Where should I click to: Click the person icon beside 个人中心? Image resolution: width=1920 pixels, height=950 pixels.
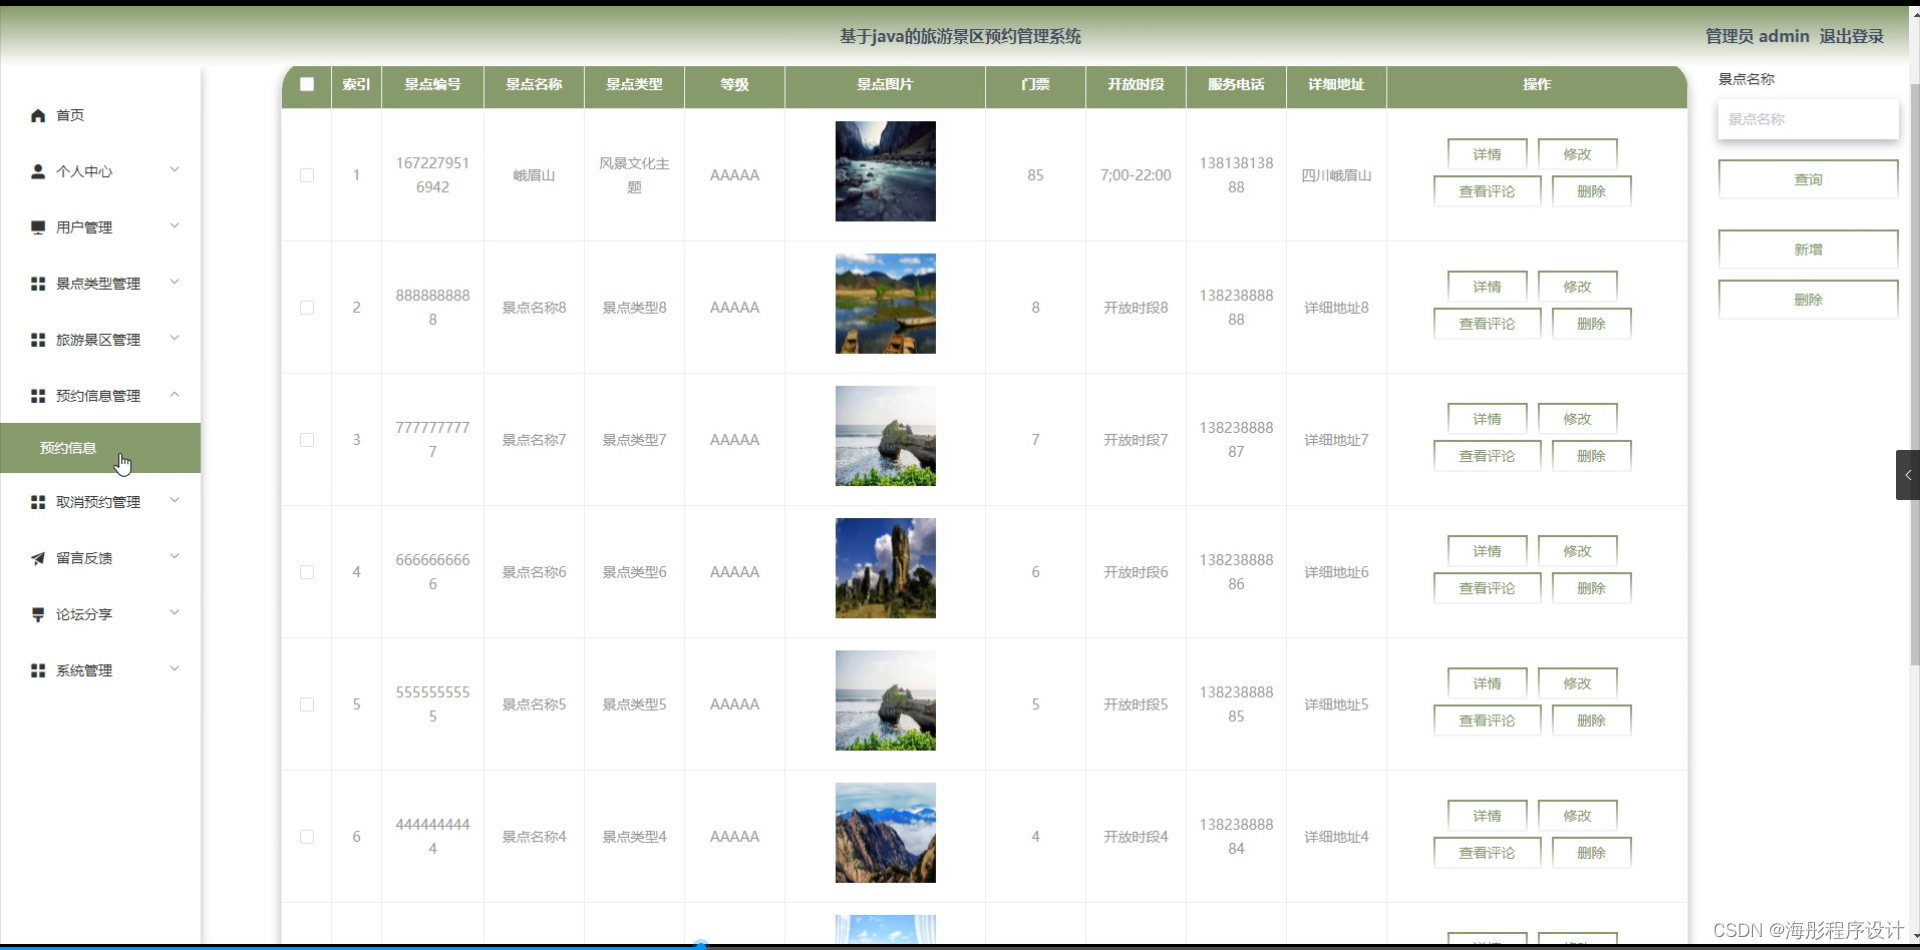(38, 172)
